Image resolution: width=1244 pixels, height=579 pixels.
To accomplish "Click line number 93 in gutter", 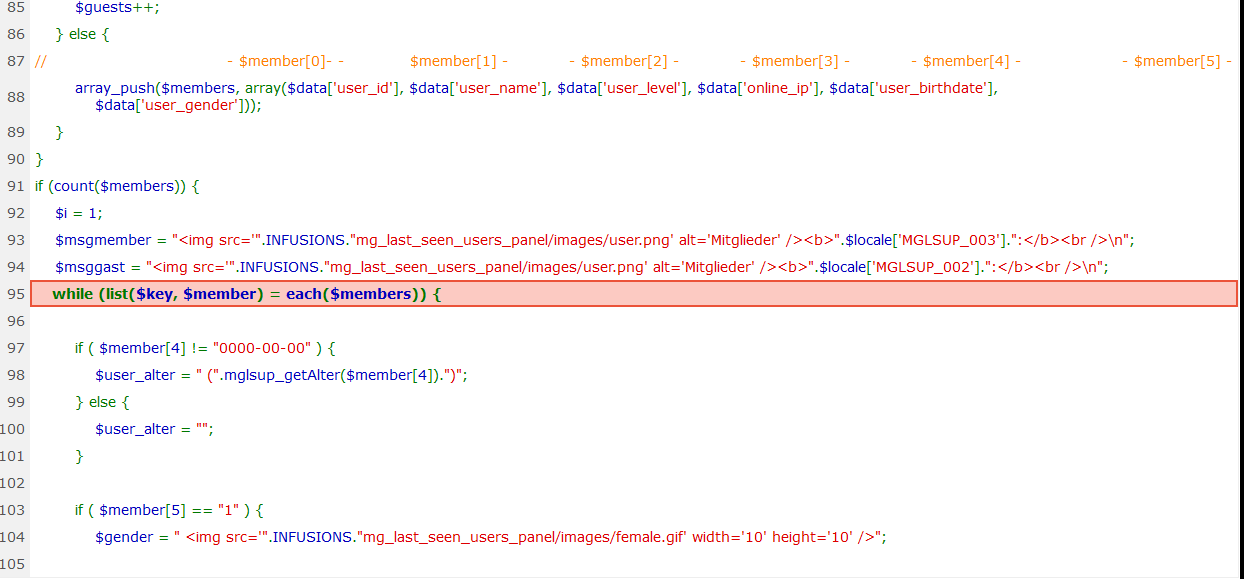I will coord(15,240).
